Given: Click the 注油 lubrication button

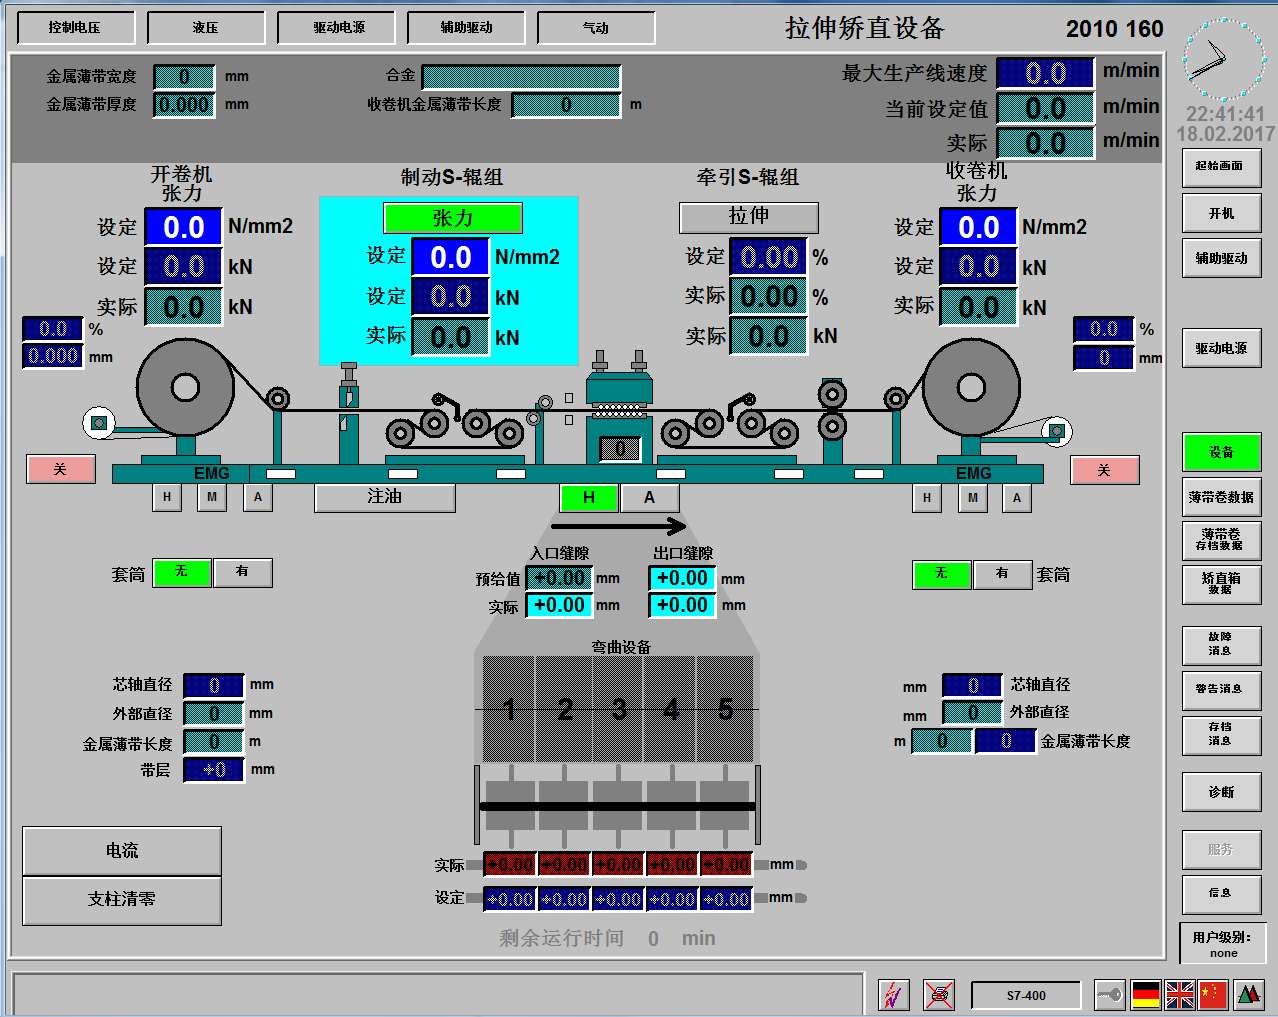Looking at the screenshot, I should point(384,497).
